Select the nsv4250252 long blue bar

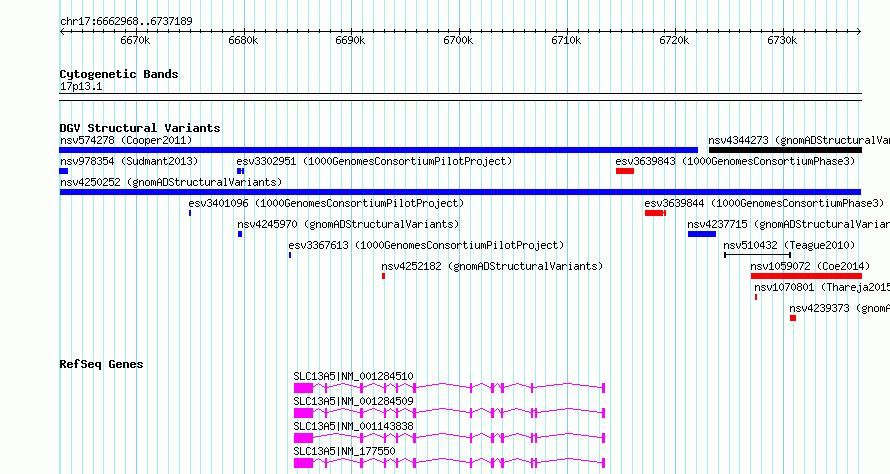pyautogui.click(x=460, y=192)
